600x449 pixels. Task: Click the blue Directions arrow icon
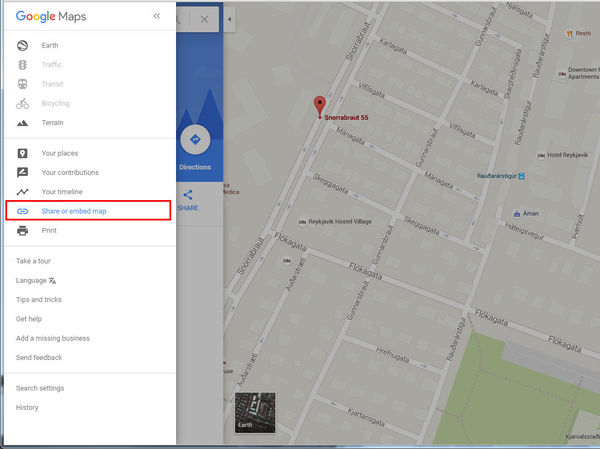tap(195, 140)
